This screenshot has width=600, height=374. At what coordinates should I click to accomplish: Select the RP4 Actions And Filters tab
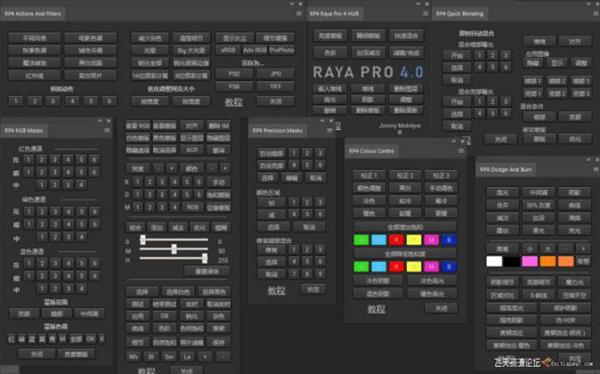pyautogui.click(x=33, y=14)
